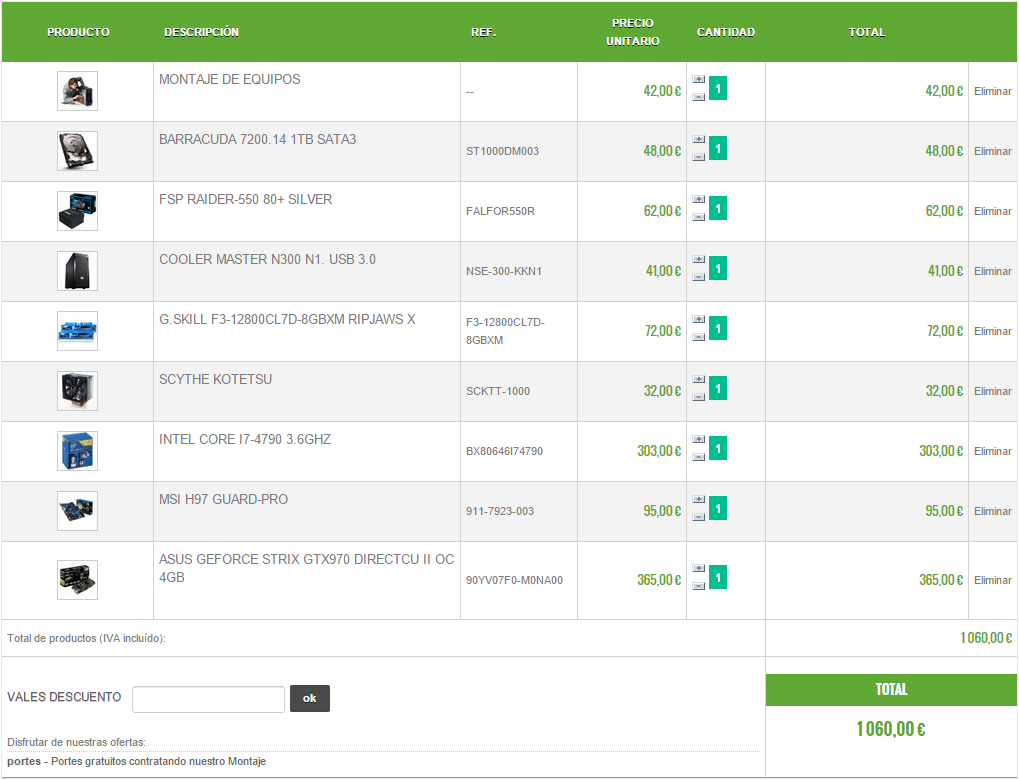The width and height of the screenshot is (1019, 780).
Task: Open FSP RAIDER-550 80+ SILVER product name
Action: [246, 200]
